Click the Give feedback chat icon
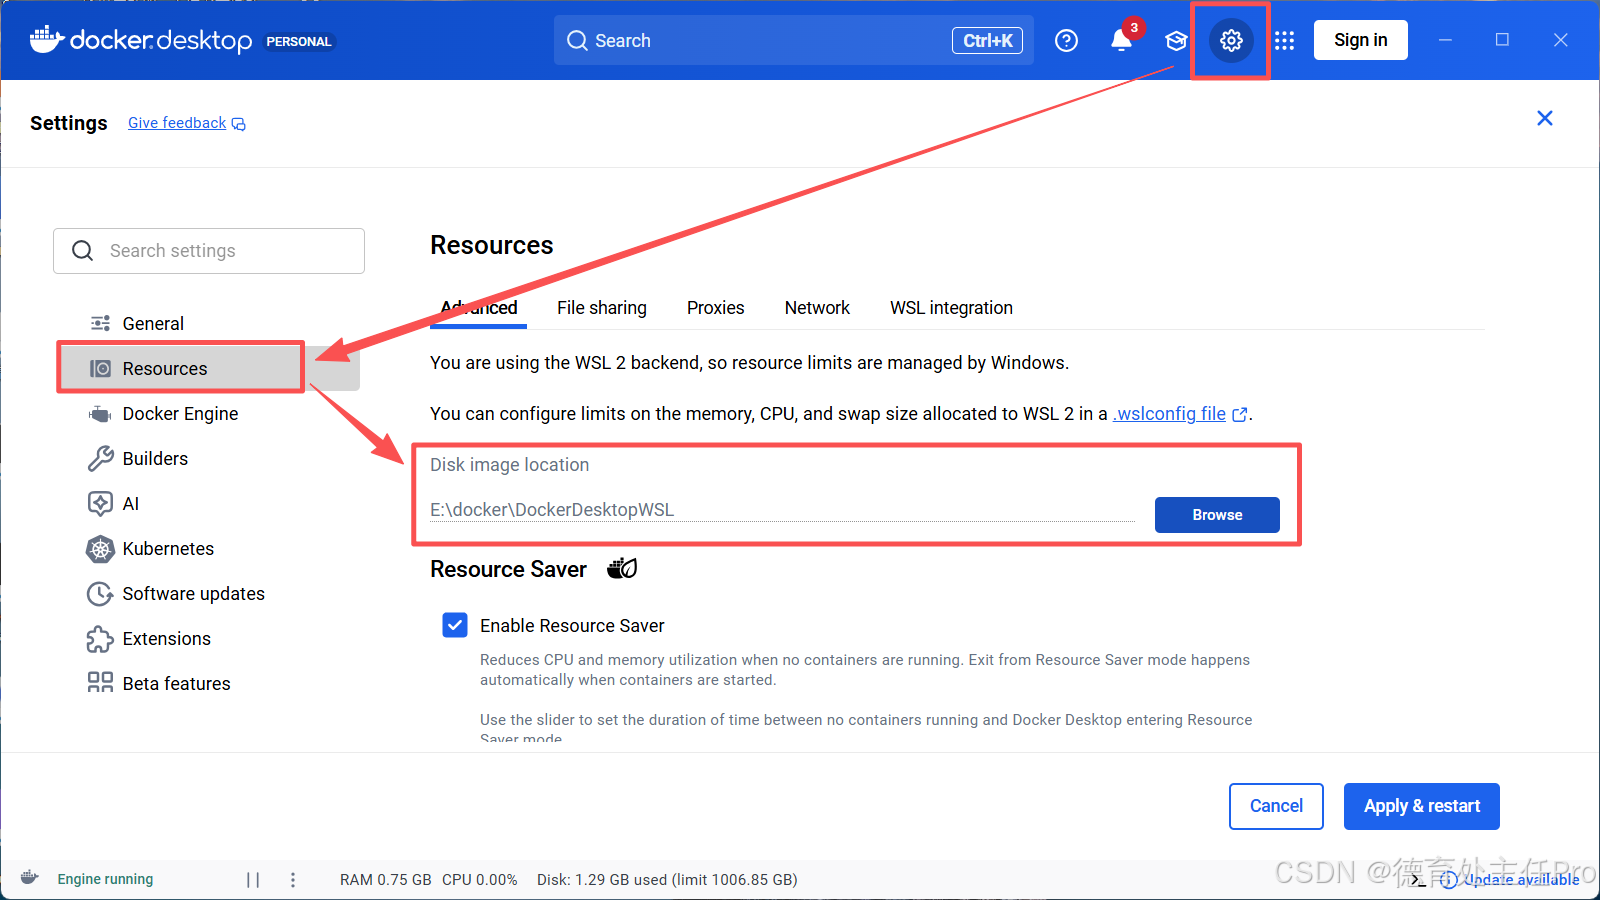This screenshot has width=1600, height=900. tap(239, 124)
